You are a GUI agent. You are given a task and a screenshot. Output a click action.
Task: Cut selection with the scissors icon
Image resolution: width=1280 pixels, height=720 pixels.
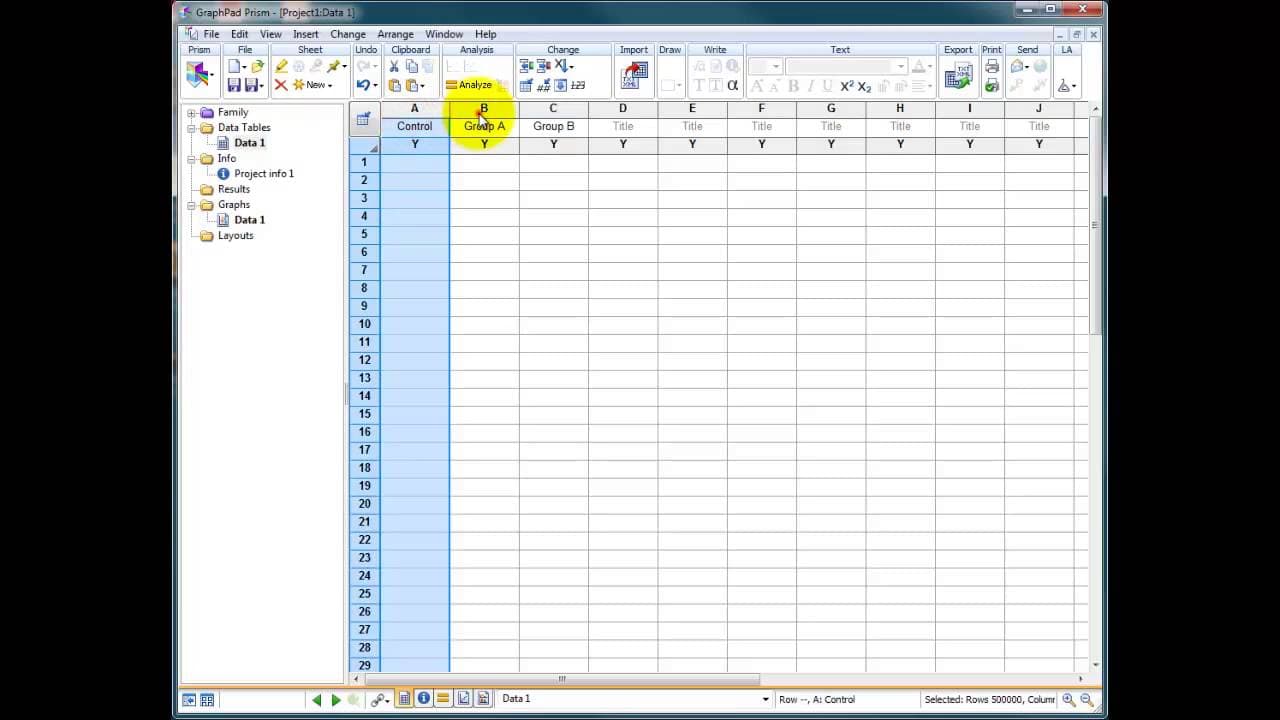(x=394, y=66)
